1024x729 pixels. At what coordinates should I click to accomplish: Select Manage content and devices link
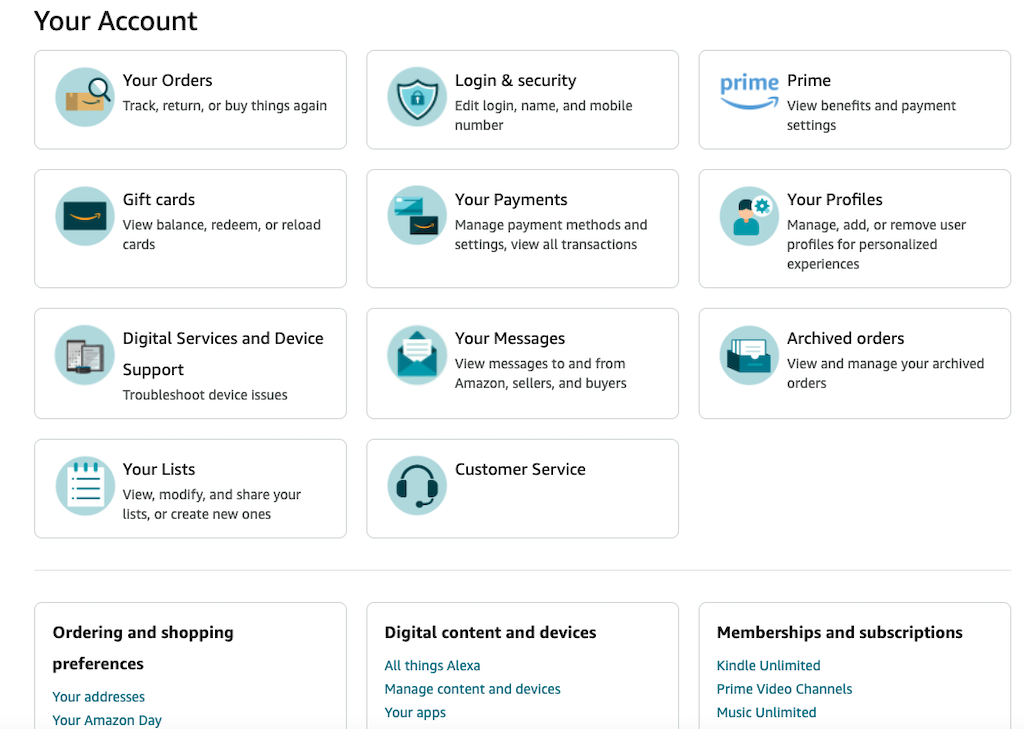coord(473,689)
